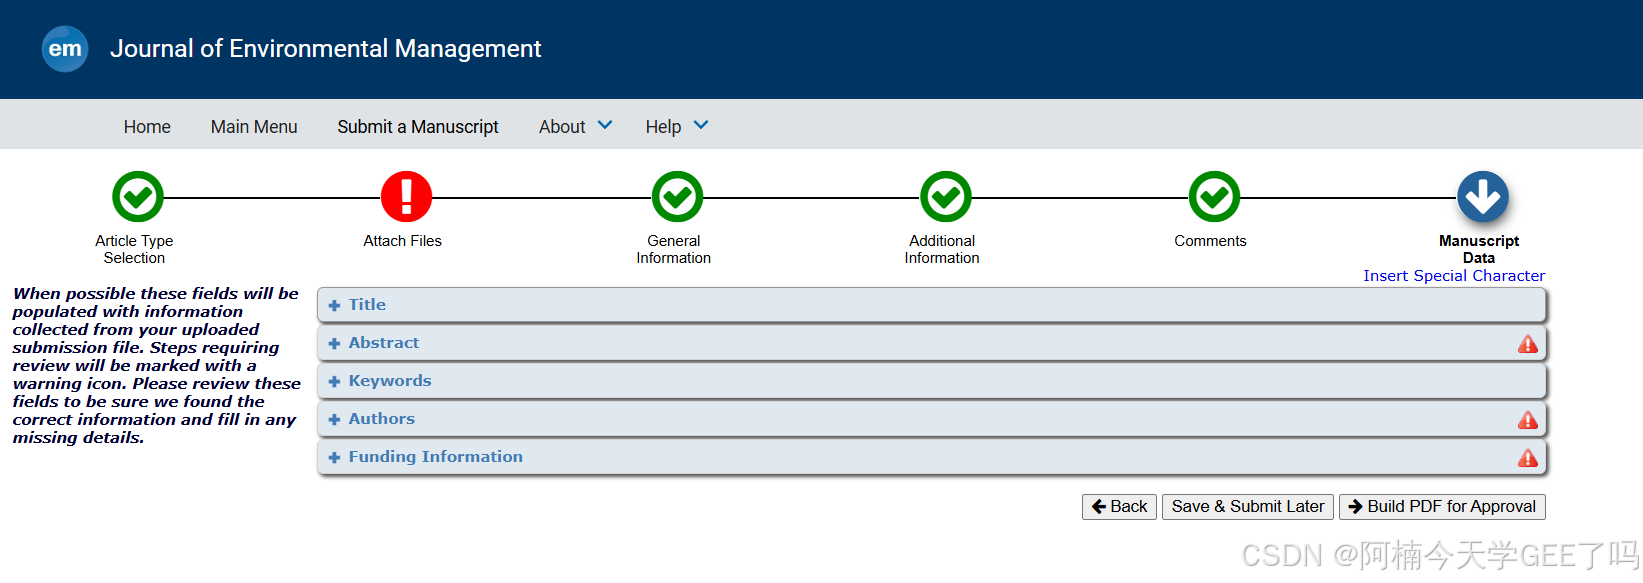
Task: Click the Article Type Selection label
Action: pyautogui.click(x=134, y=249)
